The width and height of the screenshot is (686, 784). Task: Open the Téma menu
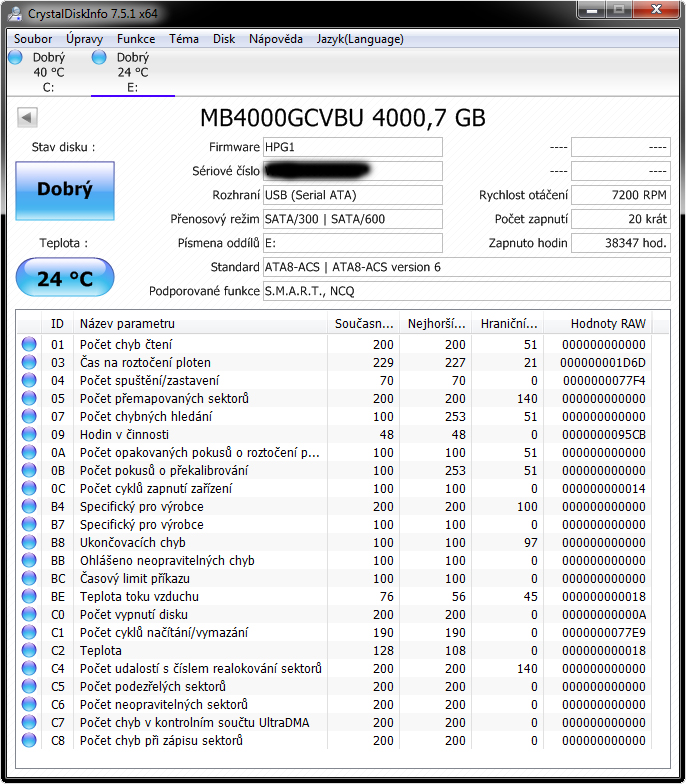tap(184, 39)
